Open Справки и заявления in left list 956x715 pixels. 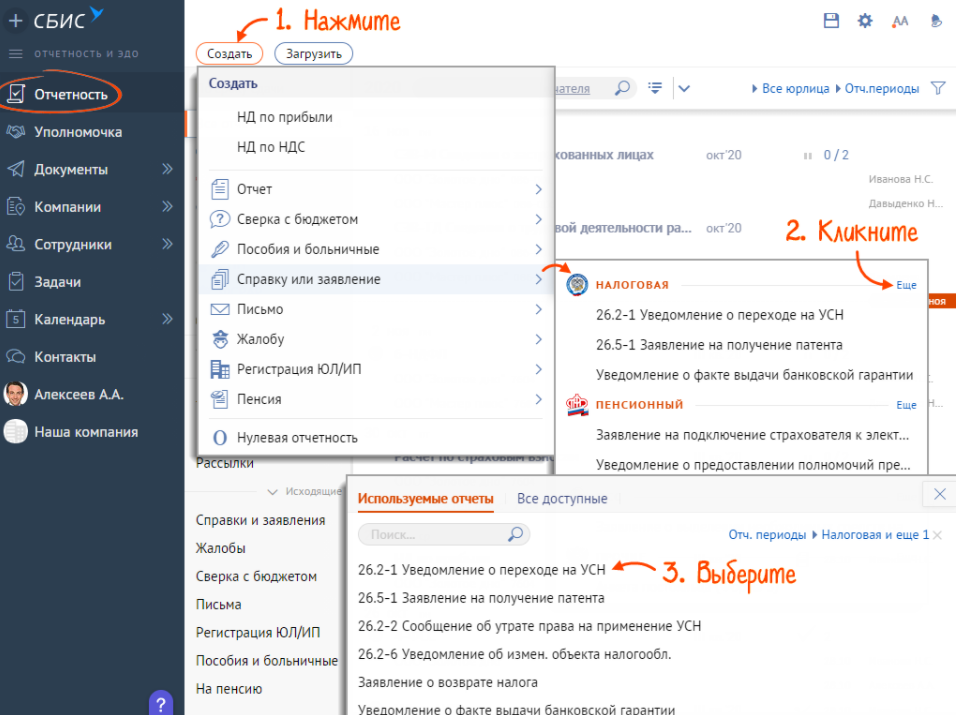coord(260,520)
